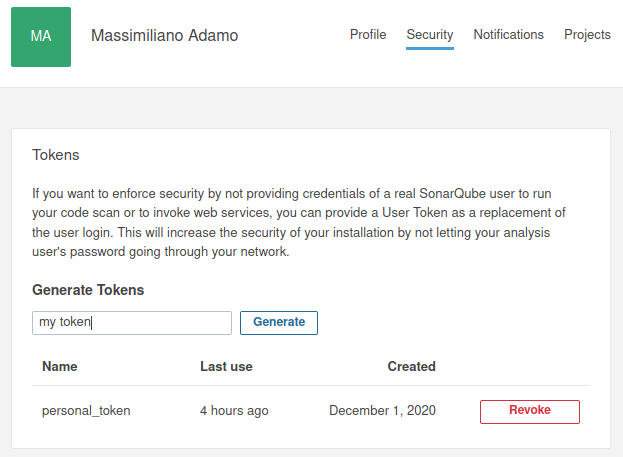Image resolution: width=623 pixels, height=457 pixels.
Task: Select the personal_token row name
Action: [x=86, y=411]
